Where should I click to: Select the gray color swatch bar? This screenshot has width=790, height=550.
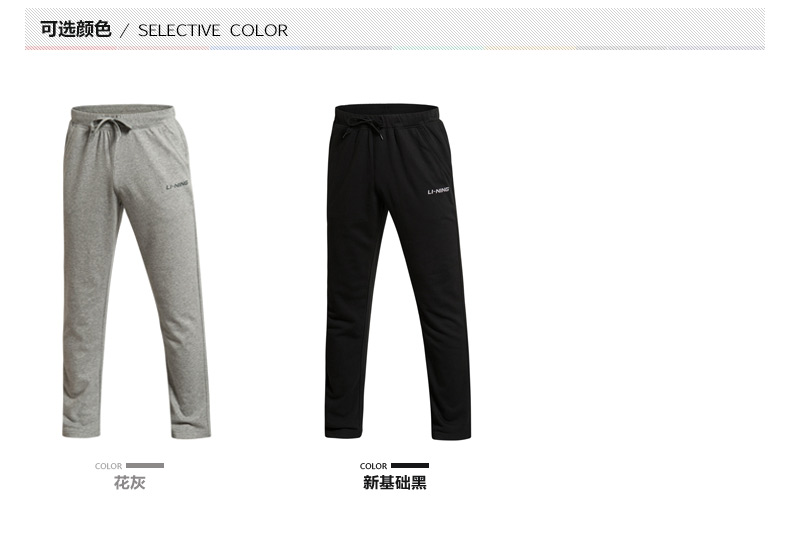[x=145, y=466]
